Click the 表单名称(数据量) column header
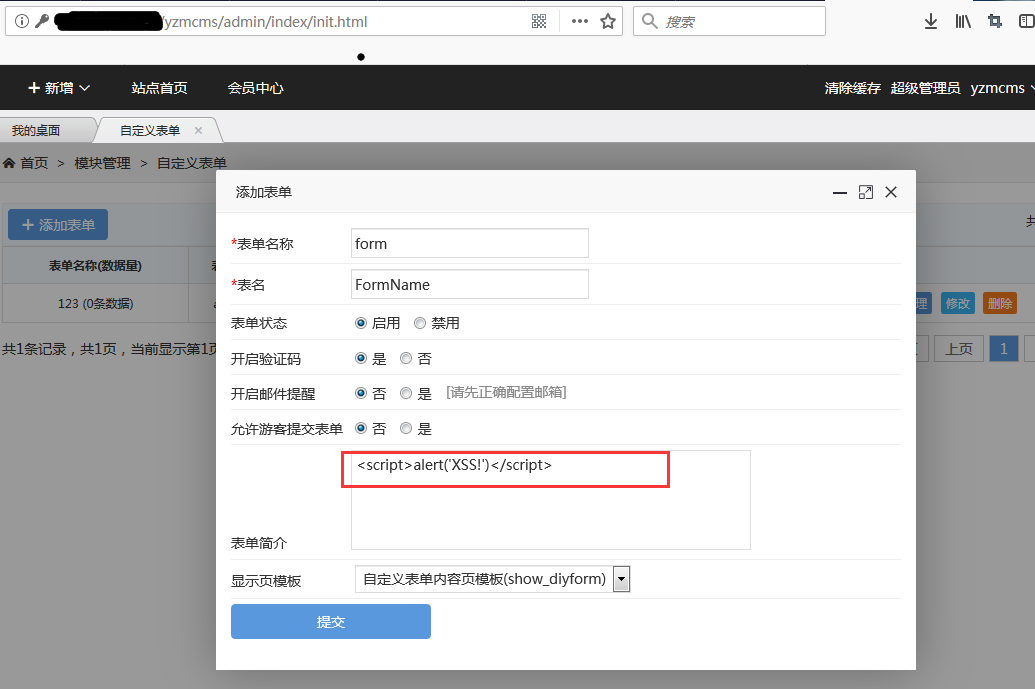This screenshot has width=1035, height=689. (x=96, y=266)
